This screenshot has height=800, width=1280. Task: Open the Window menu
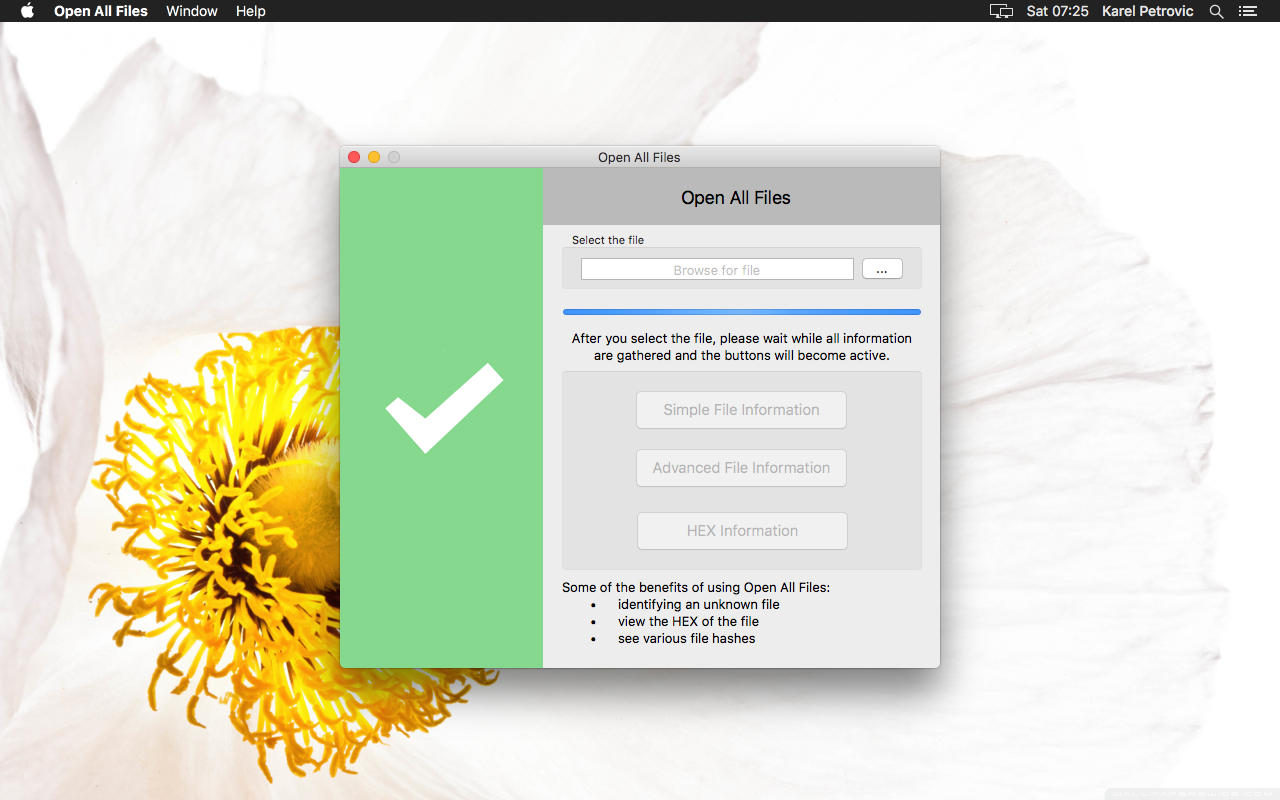(191, 11)
